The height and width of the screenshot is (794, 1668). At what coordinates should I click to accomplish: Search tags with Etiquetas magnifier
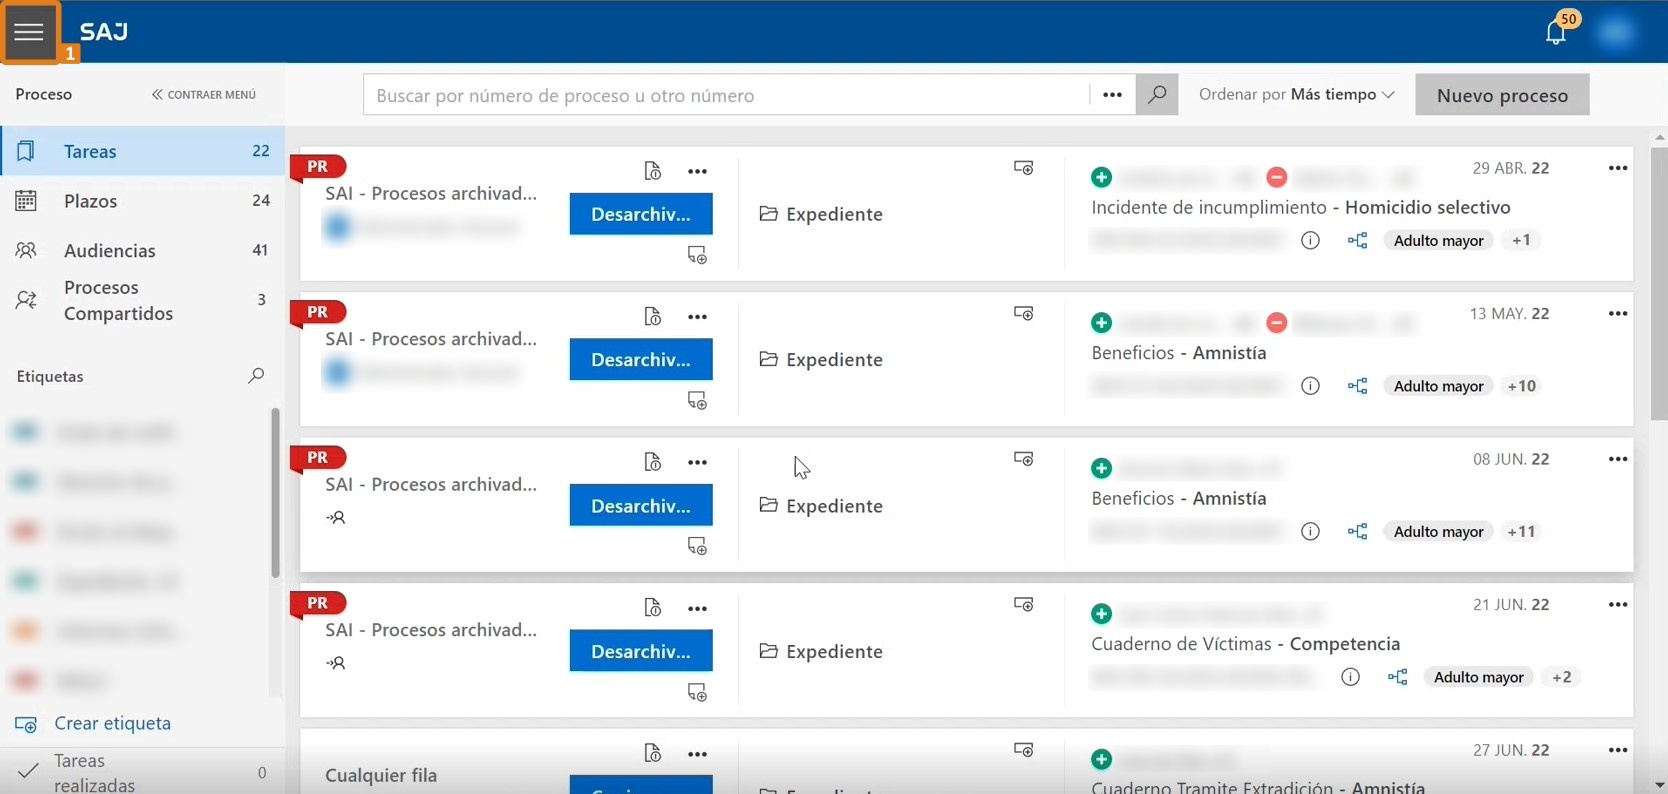tap(256, 376)
